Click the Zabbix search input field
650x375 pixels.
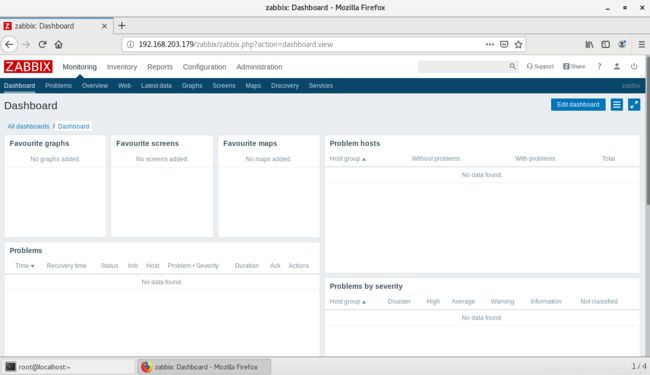point(463,66)
